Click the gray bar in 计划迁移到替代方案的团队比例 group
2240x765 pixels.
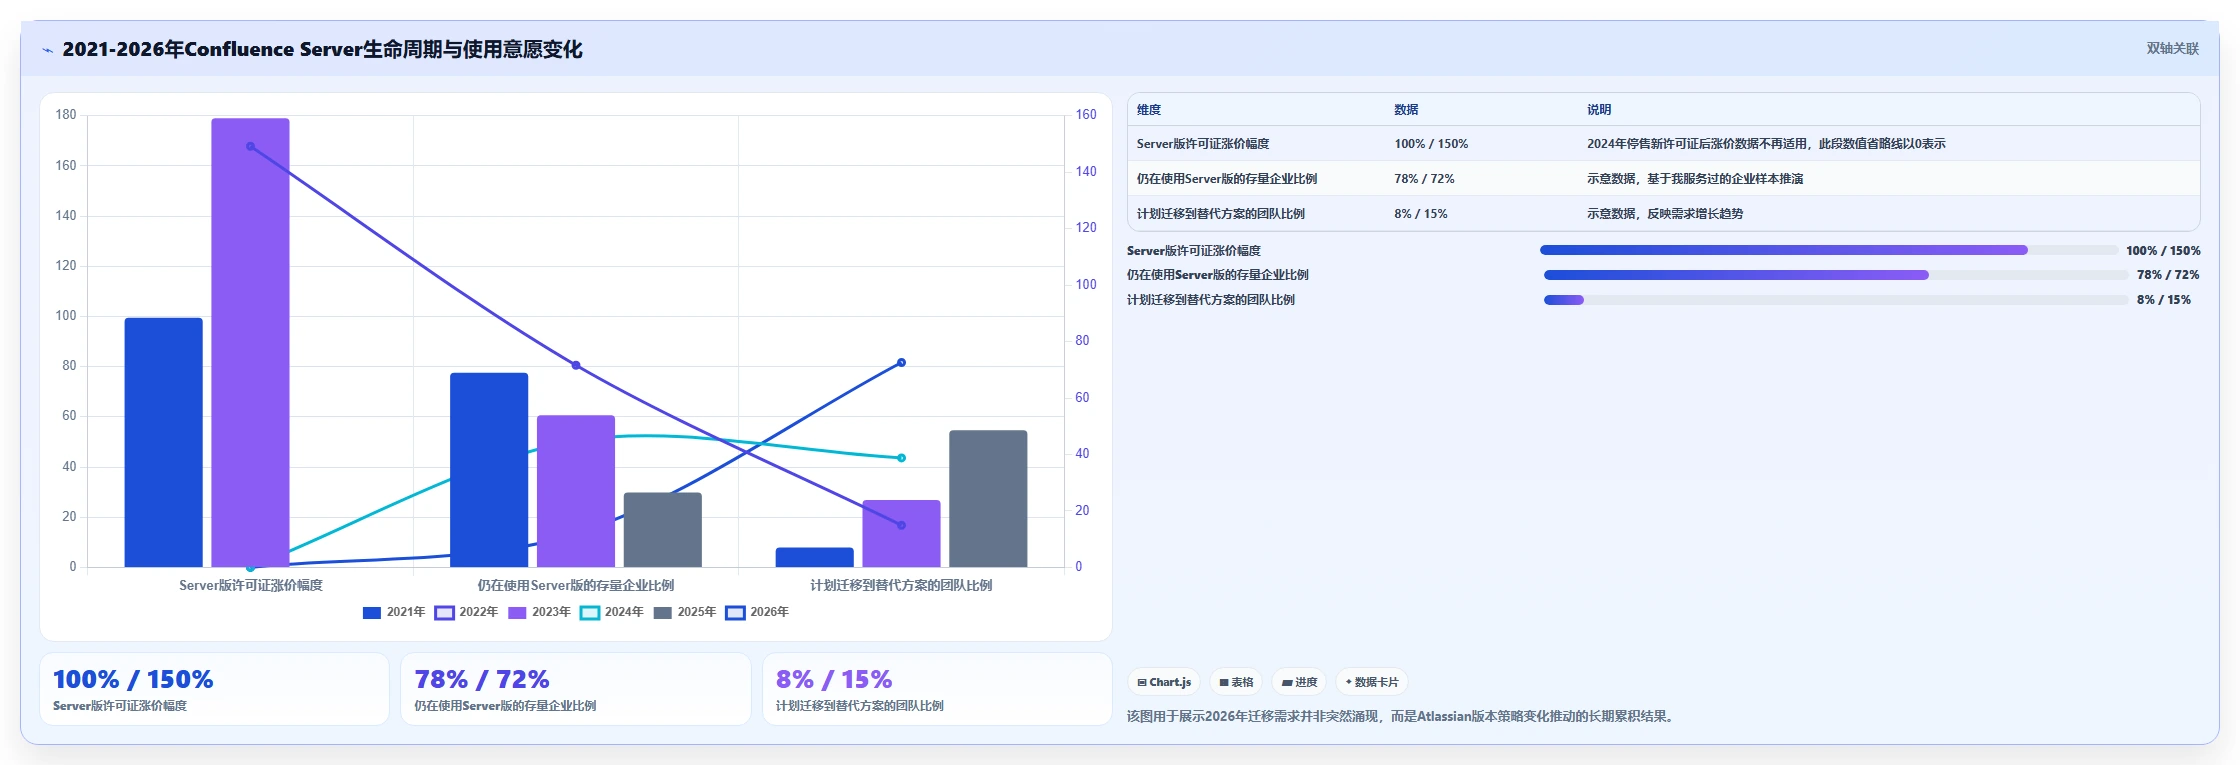[x=988, y=498]
